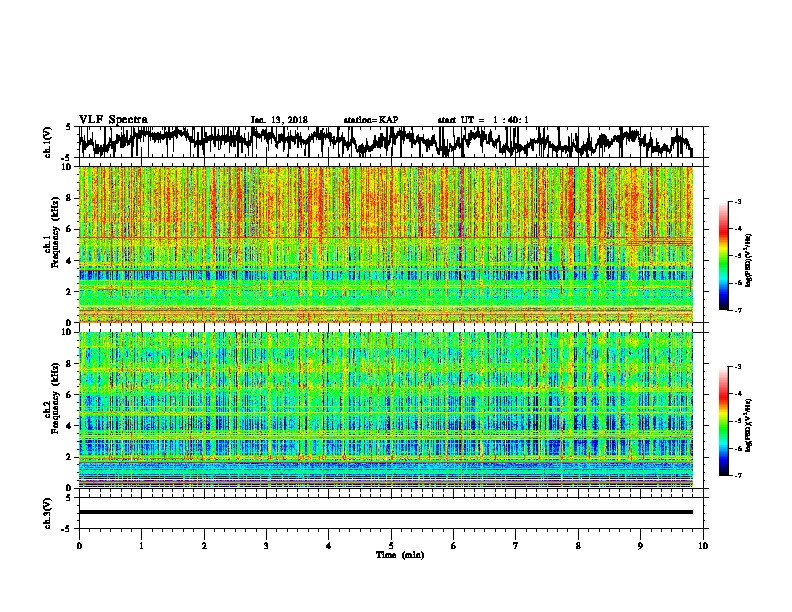
Task: Pick the ch.1 spectrogram color bar
Action: pyautogui.click(x=723, y=256)
